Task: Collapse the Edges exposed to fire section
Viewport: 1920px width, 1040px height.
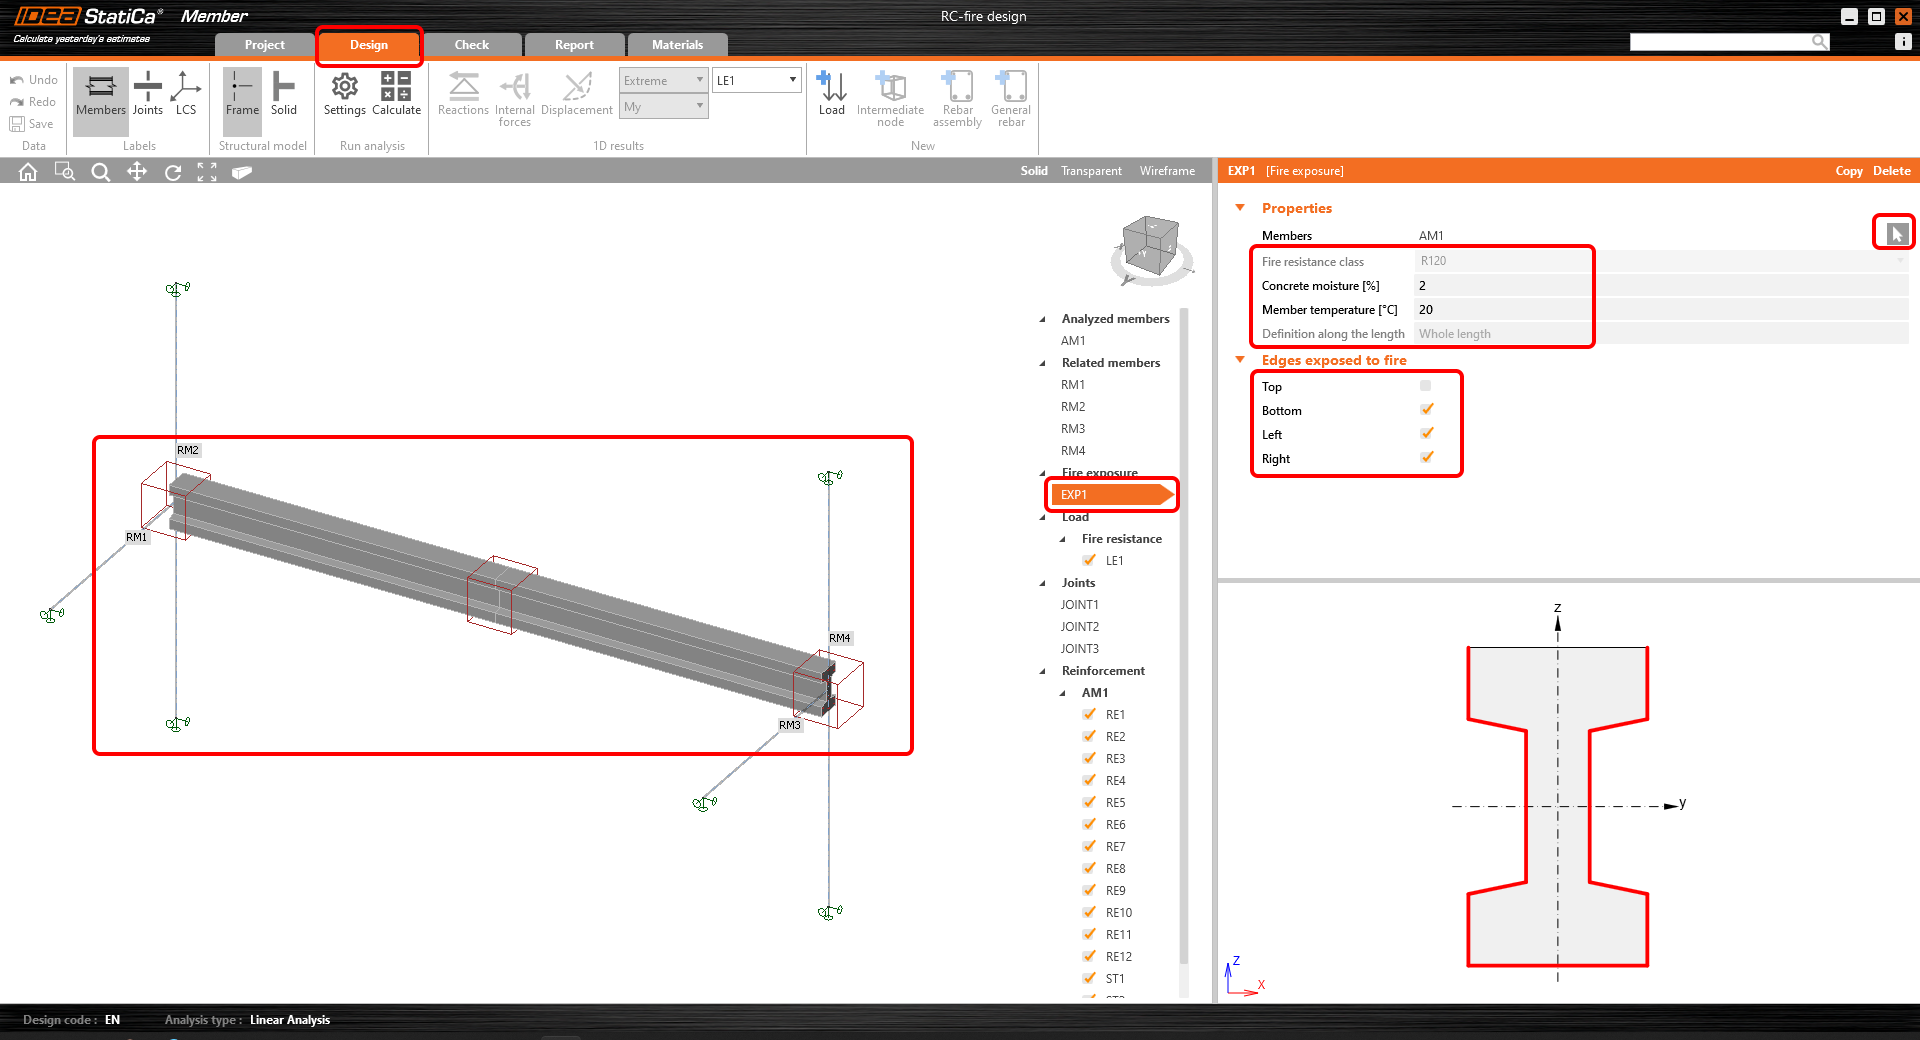Action: click(x=1240, y=360)
